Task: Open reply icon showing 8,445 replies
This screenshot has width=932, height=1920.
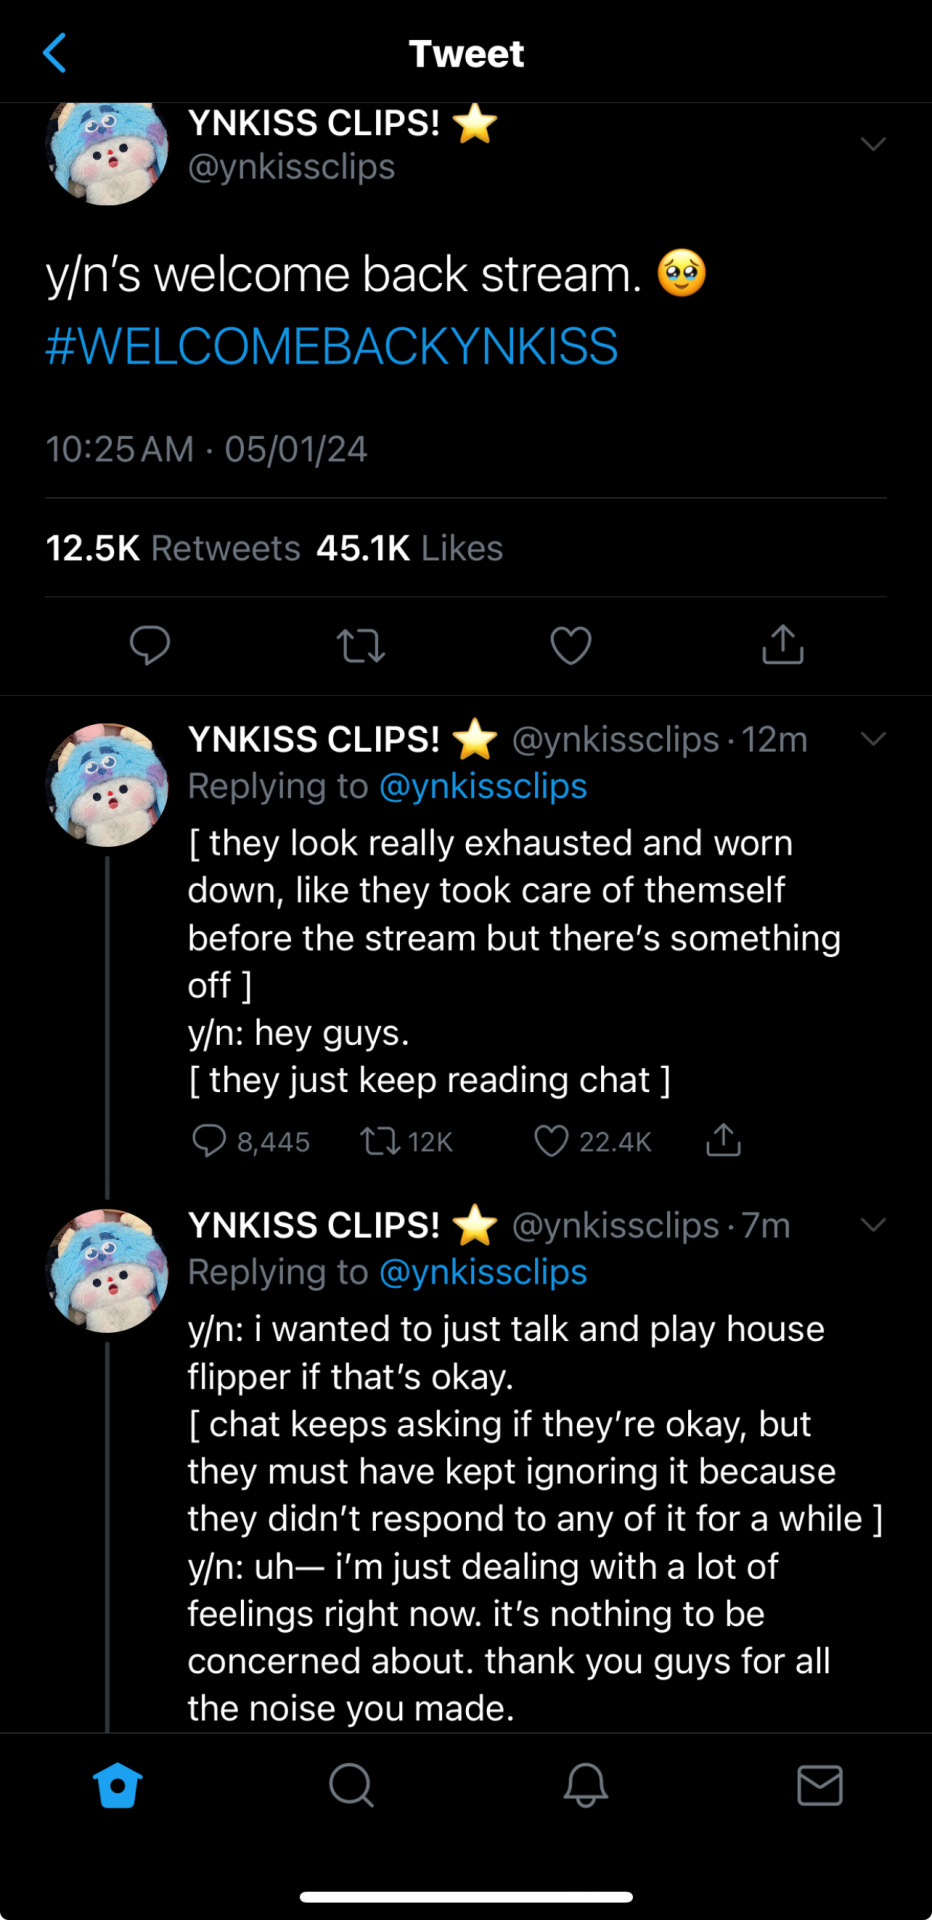Action: 209,1141
